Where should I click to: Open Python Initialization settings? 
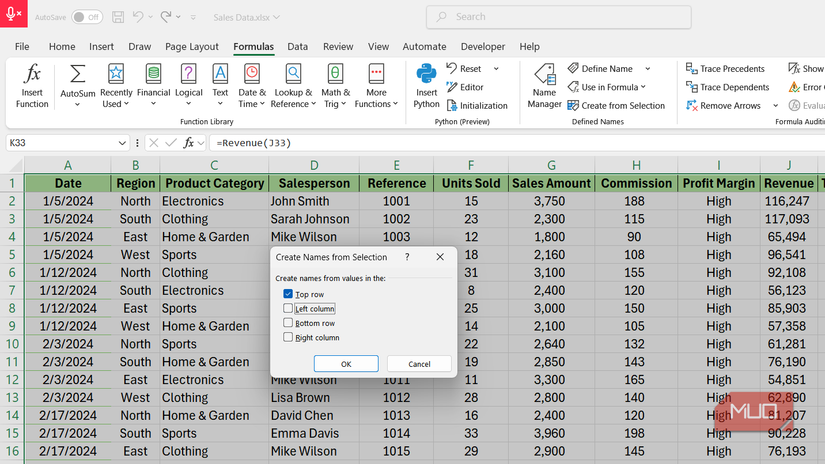tap(477, 106)
